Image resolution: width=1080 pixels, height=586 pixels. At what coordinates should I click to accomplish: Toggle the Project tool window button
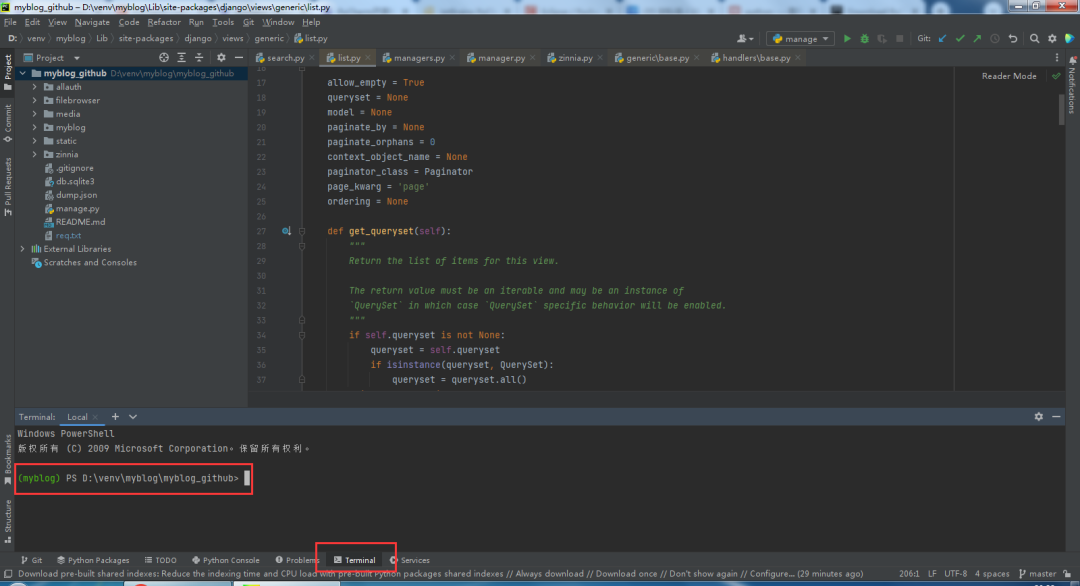(x=8, y=72)
